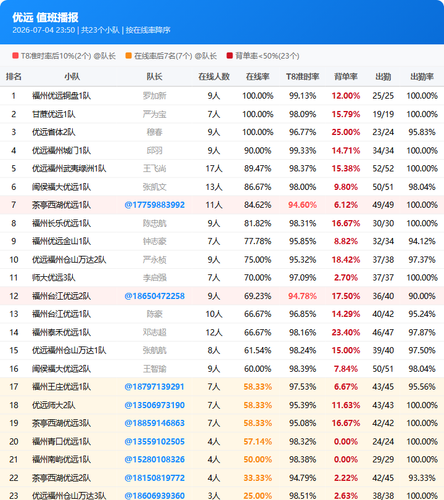Select team 福州优远金山1队
Screen dimensions: 444x500
pyautogui.click(x=61, y=241)
